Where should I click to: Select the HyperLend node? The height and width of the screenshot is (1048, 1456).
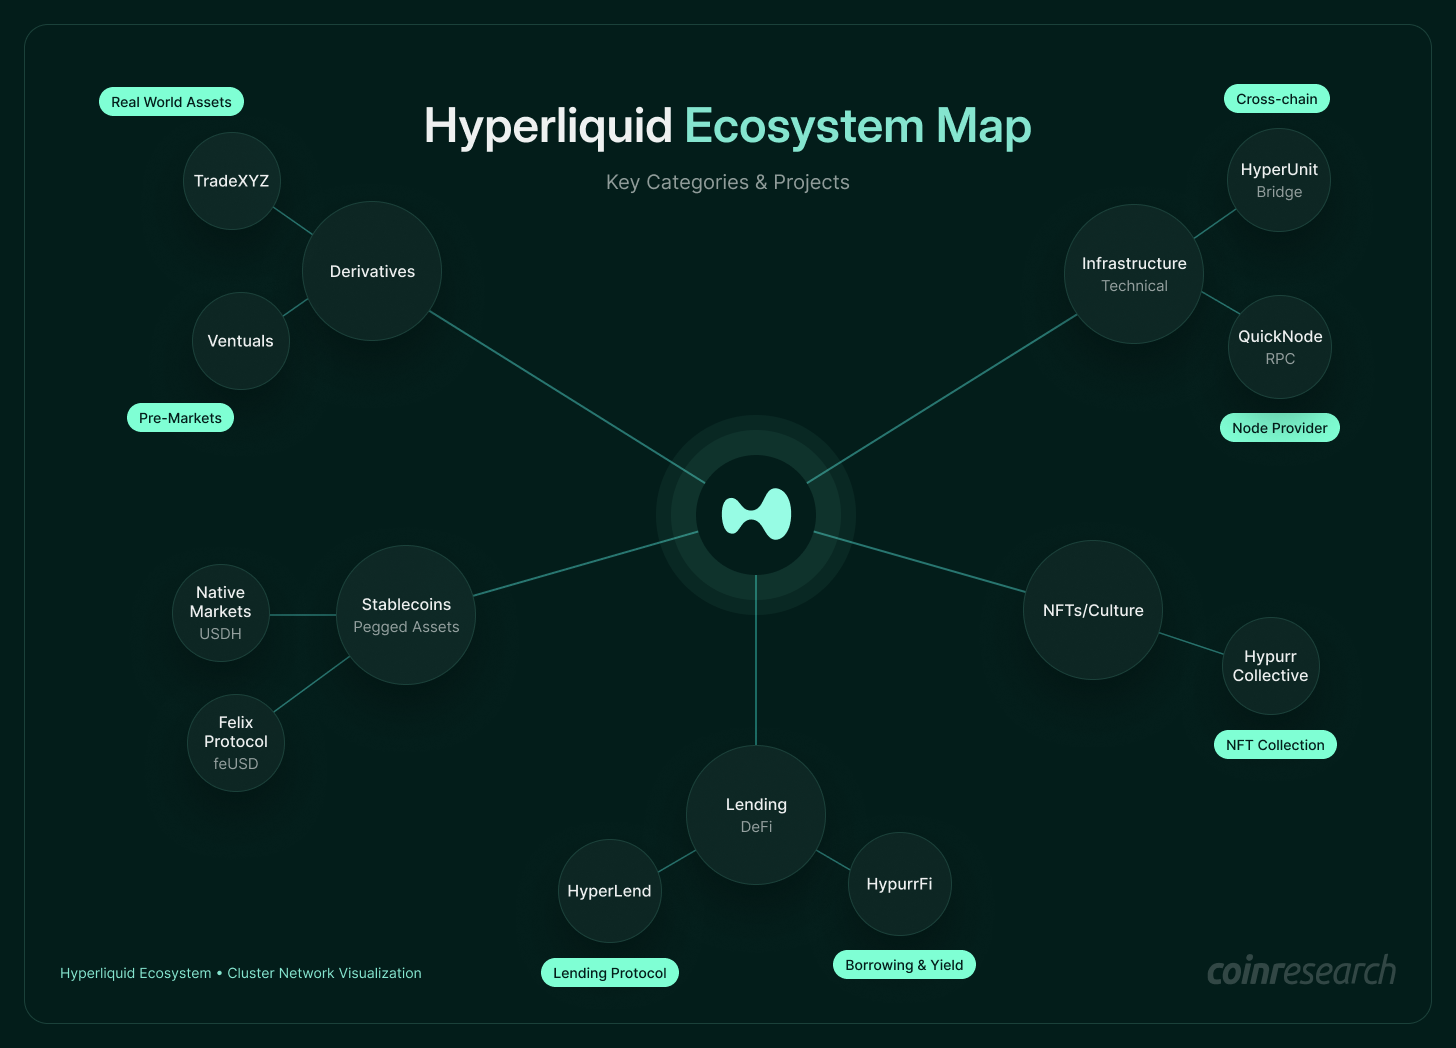610,891
